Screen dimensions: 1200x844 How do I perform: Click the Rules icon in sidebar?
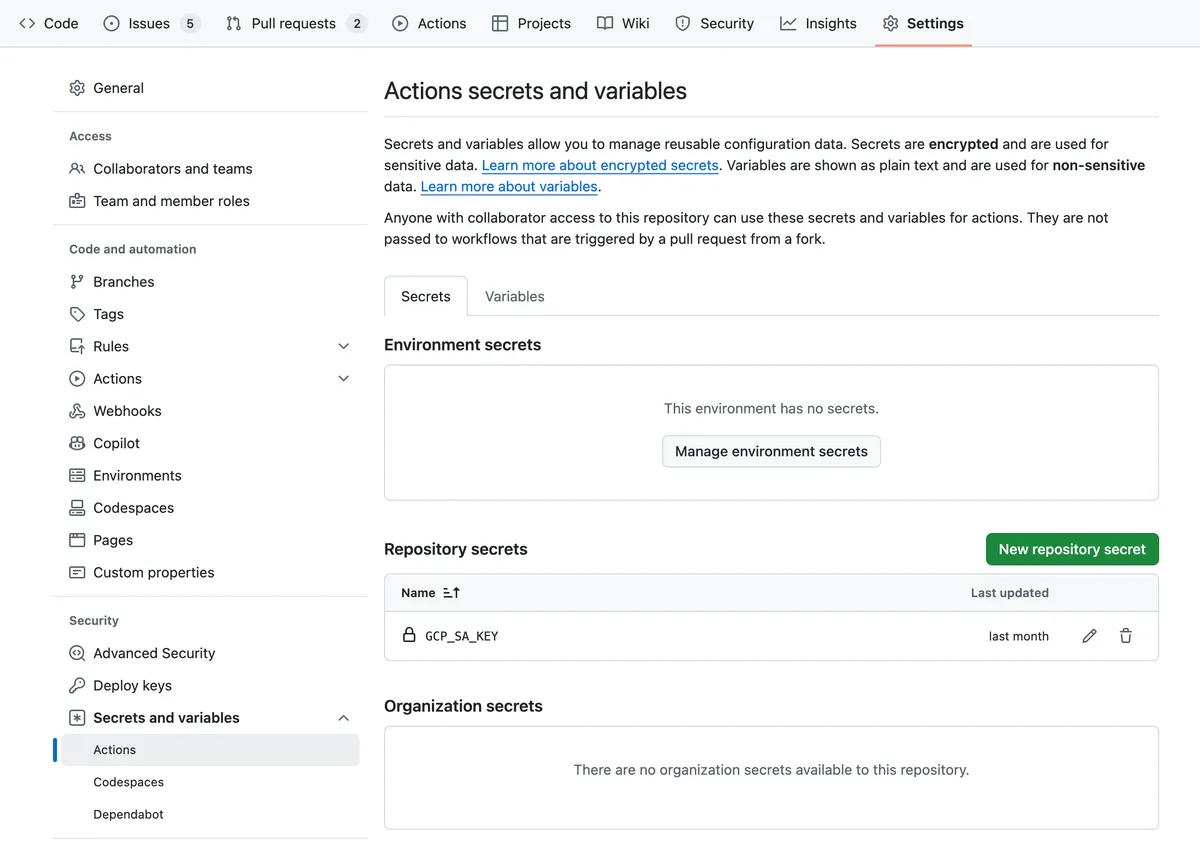click(x=77, y=346)
